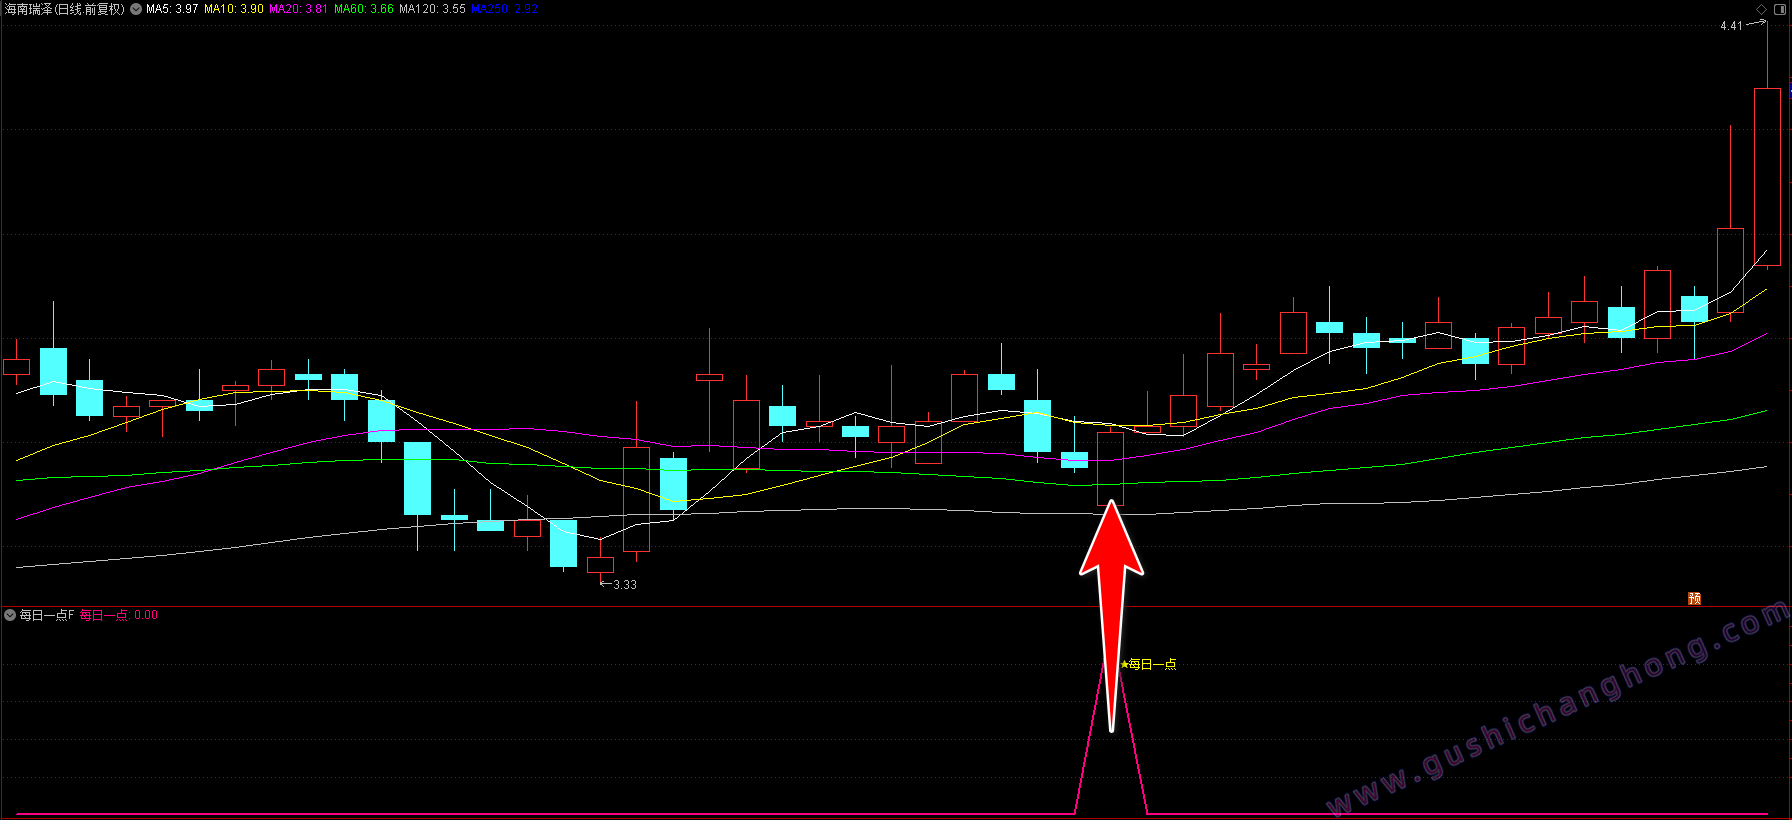Screen dimensions: 1792x820
Task: Expand the 每日一点F indicator dropdown arrow
Action: coord(10,615)
